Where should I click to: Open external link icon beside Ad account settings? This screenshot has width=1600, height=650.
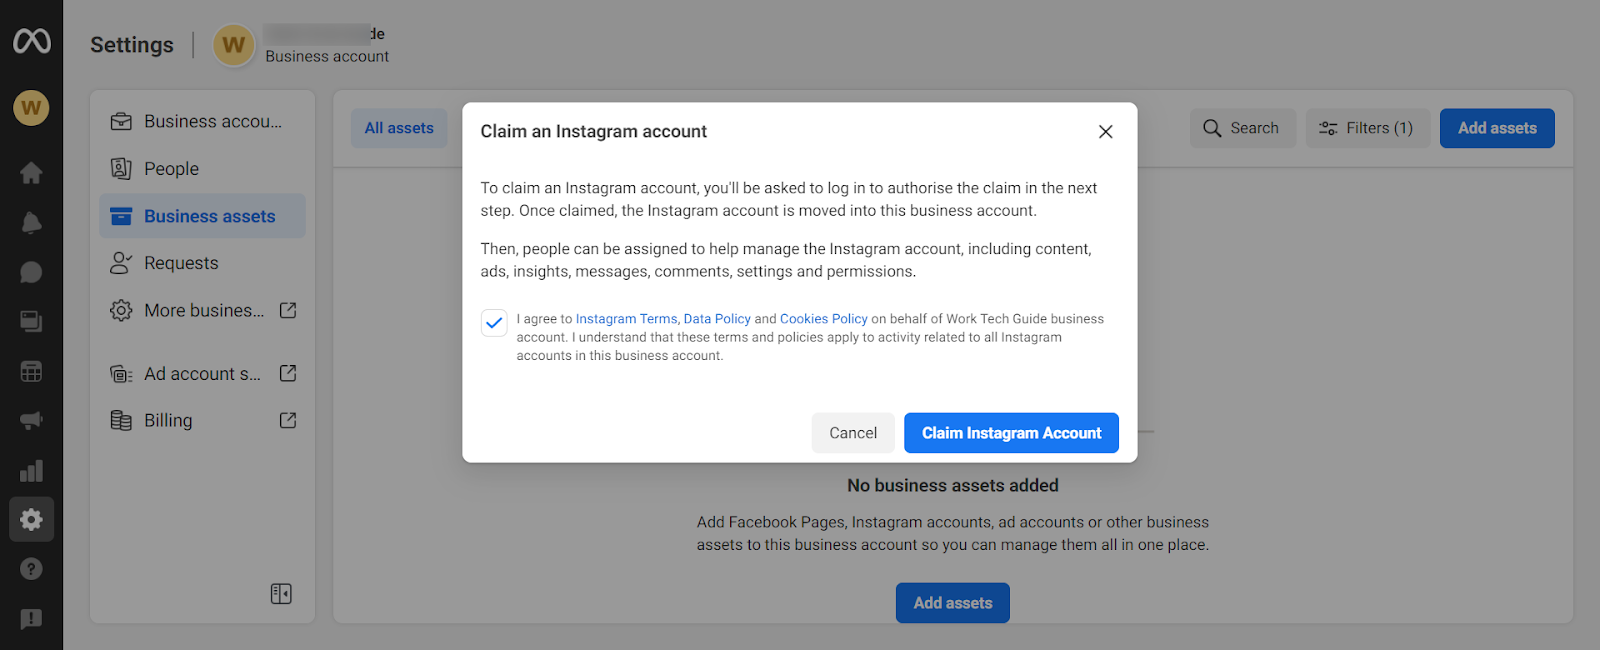[288, 373]
